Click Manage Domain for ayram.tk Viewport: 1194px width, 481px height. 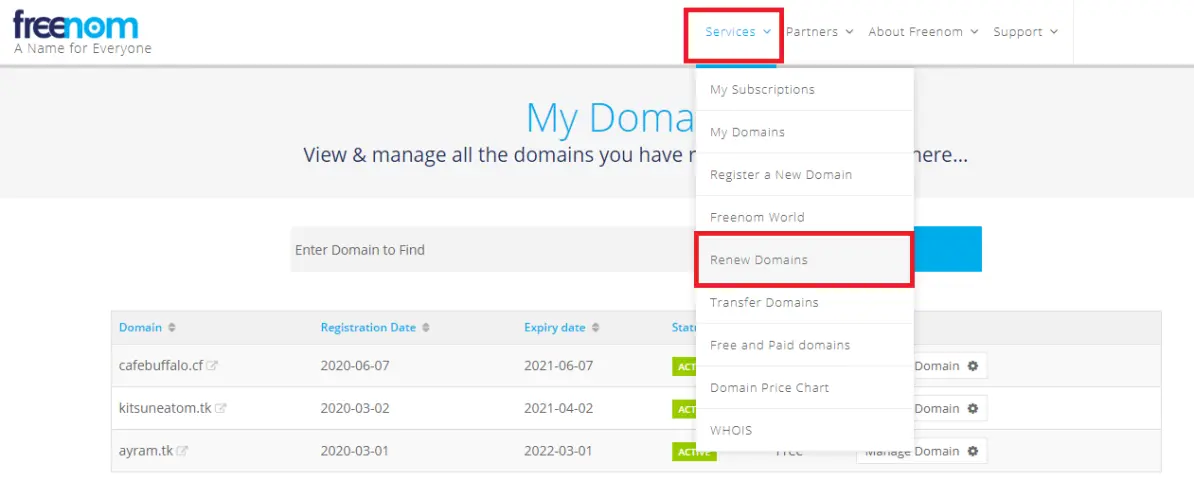(921, 451)
